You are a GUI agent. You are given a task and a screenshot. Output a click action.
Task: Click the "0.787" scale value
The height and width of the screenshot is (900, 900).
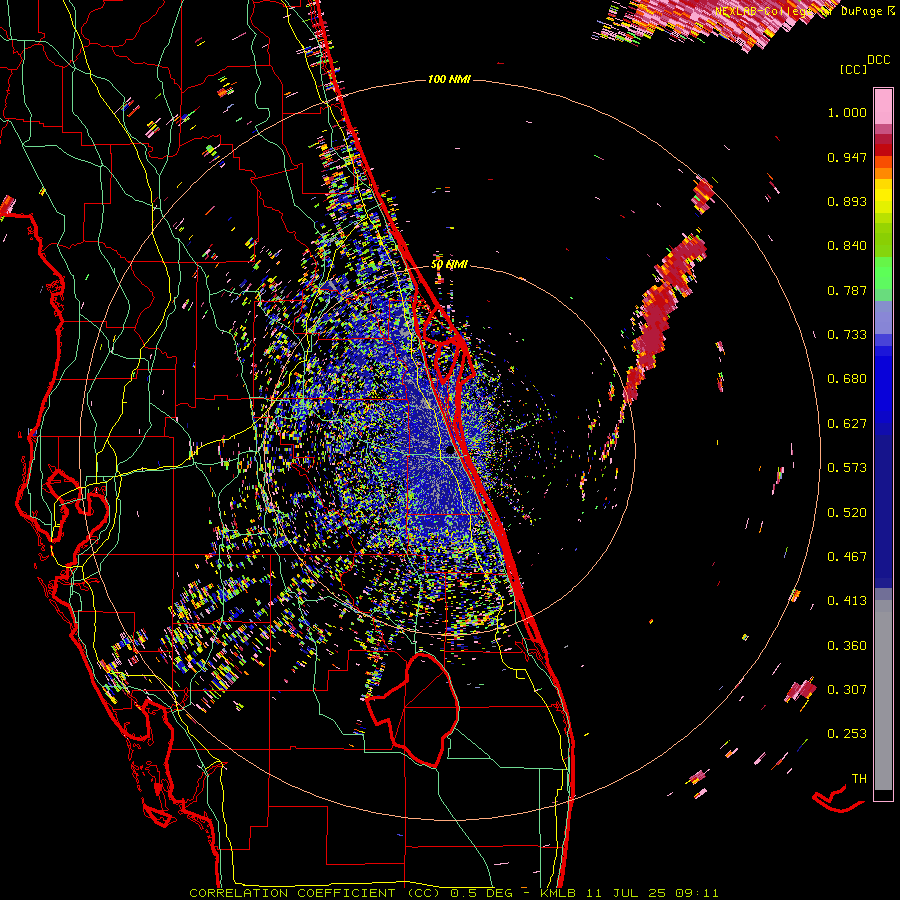847,290
